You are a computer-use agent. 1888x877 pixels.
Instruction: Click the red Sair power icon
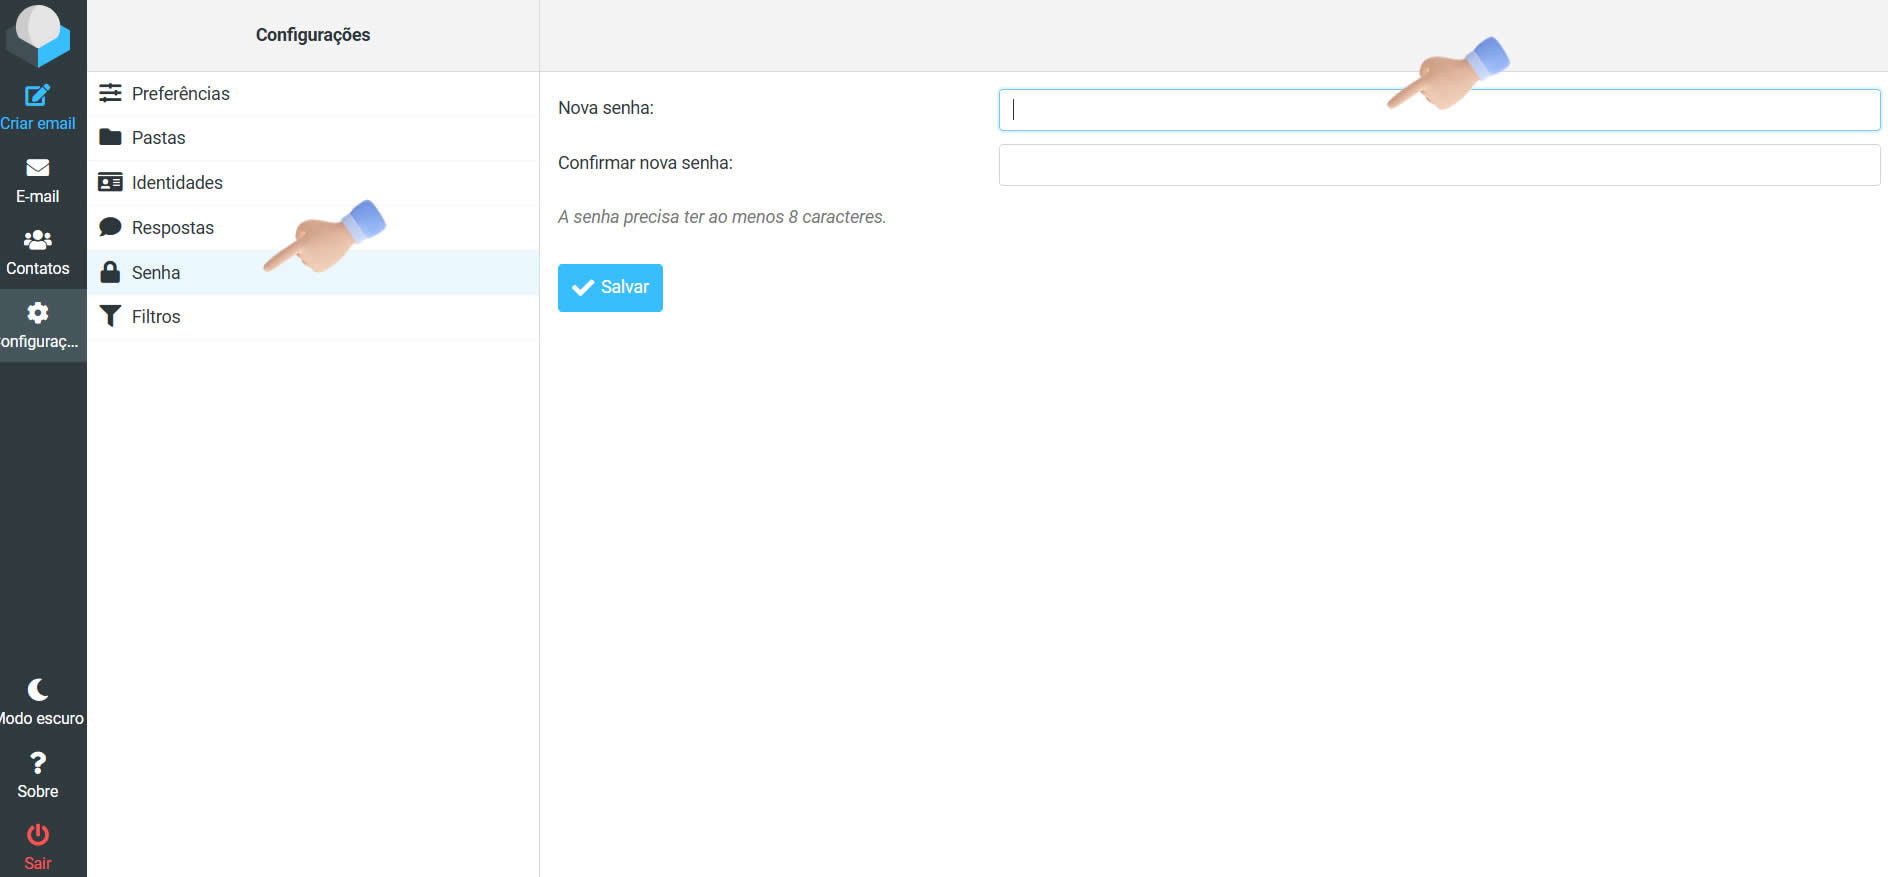pos(38,835)
